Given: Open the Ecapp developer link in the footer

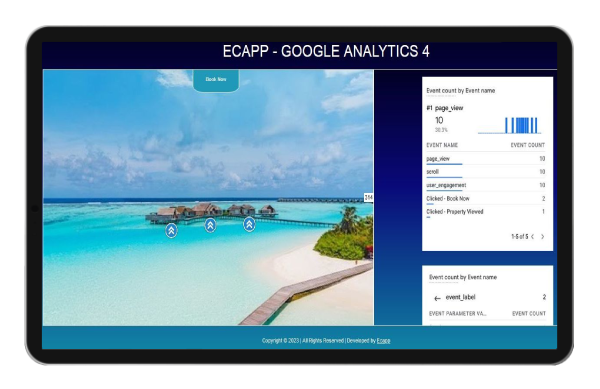Looking at the screenshot, I should pyautogui.click(x=383, y=340).
